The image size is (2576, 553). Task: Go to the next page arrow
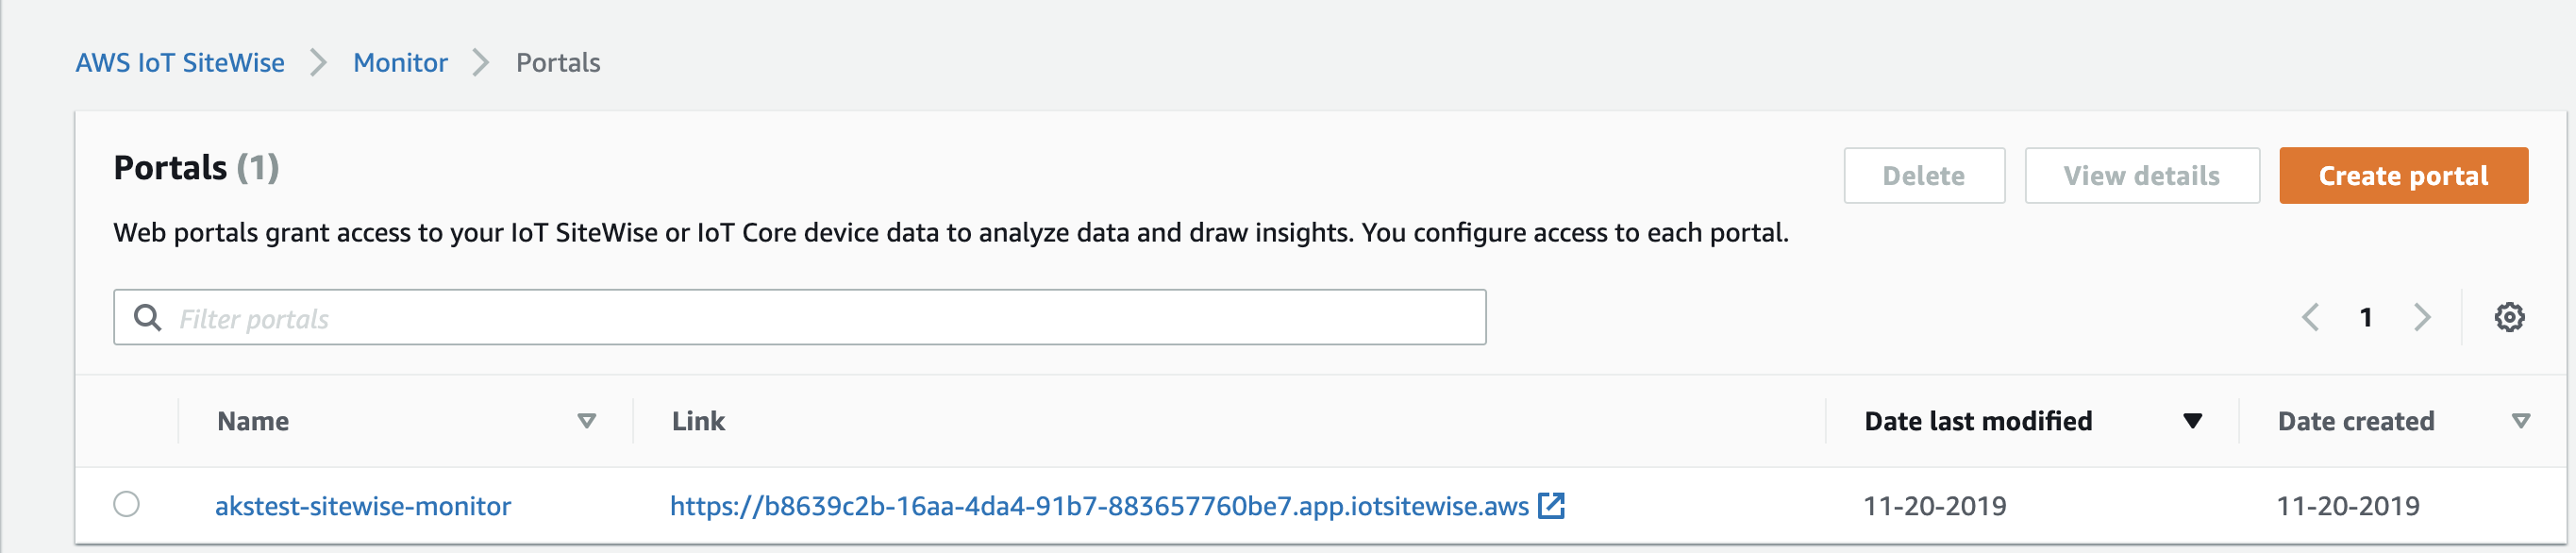pyautogui.click(x=2422, y=317)
